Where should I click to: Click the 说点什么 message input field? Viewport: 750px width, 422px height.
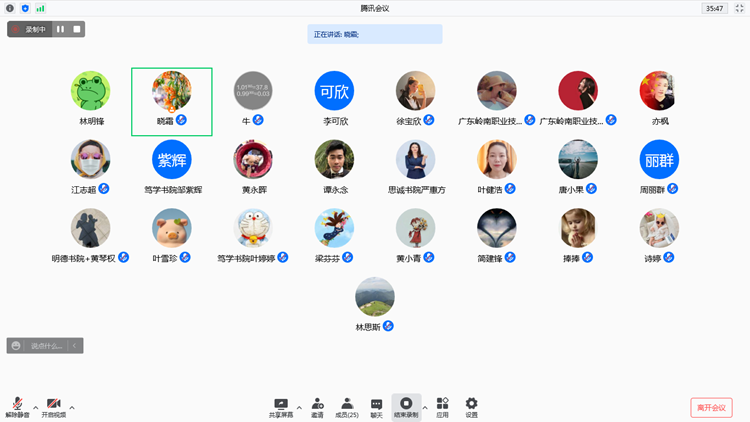(46, 346)
